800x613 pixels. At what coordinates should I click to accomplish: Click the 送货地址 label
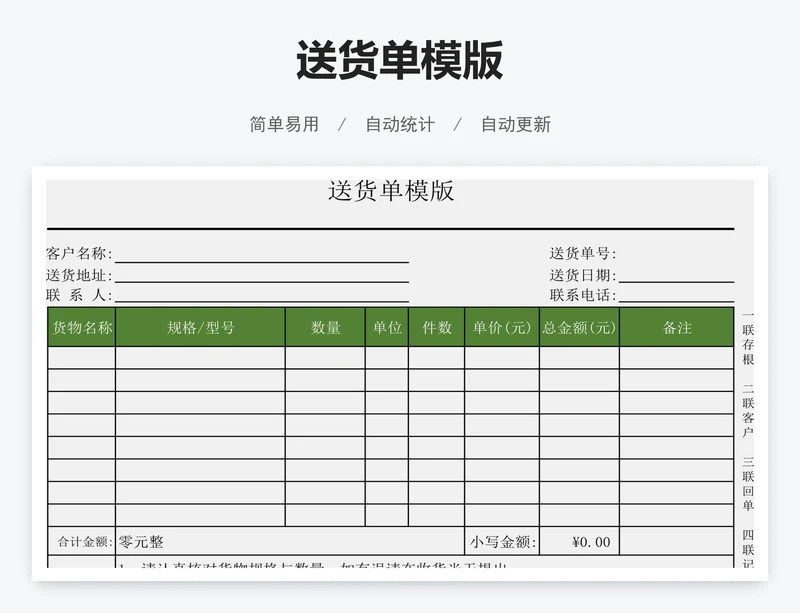(x=79, y=275)
